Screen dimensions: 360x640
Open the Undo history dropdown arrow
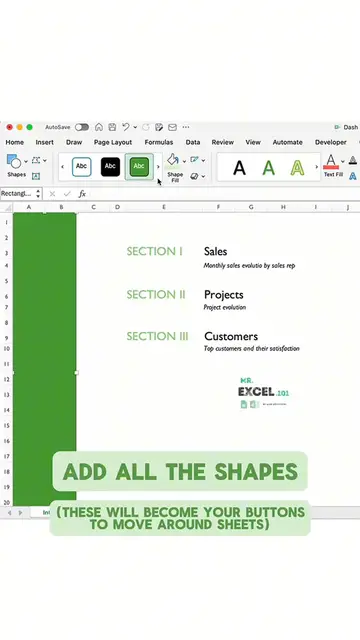pyautogui.click(x=135, y=127)
